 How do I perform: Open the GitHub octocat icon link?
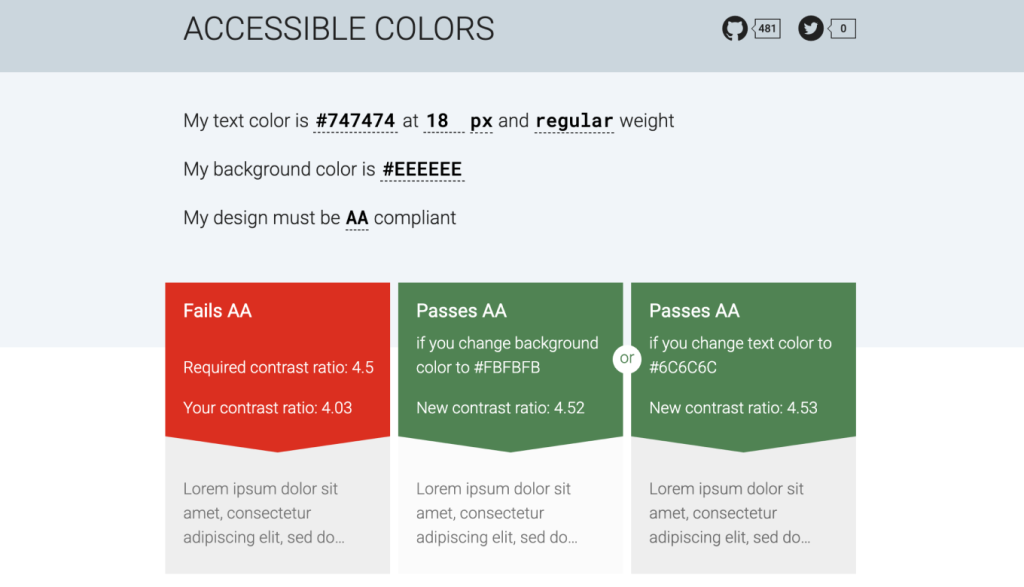tap(735, 29)
